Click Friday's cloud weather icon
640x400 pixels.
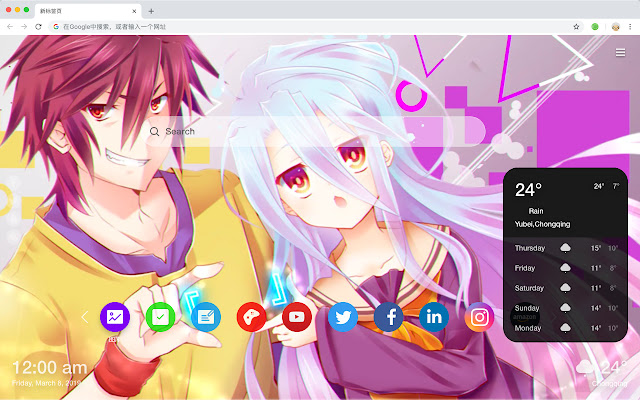(x=565, y=268)
